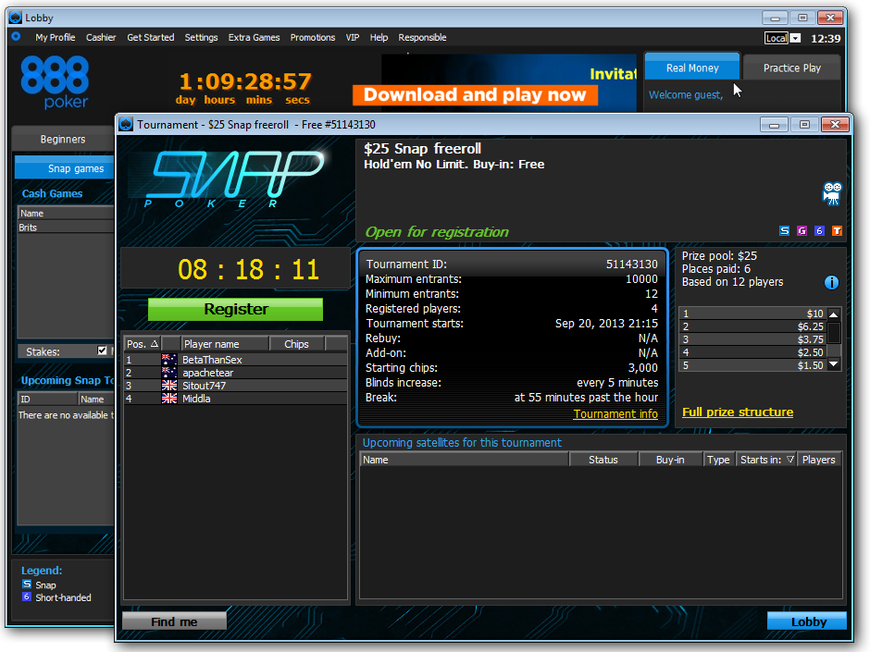
Task: Sort satellites by Type column
Action: [719, 459]
